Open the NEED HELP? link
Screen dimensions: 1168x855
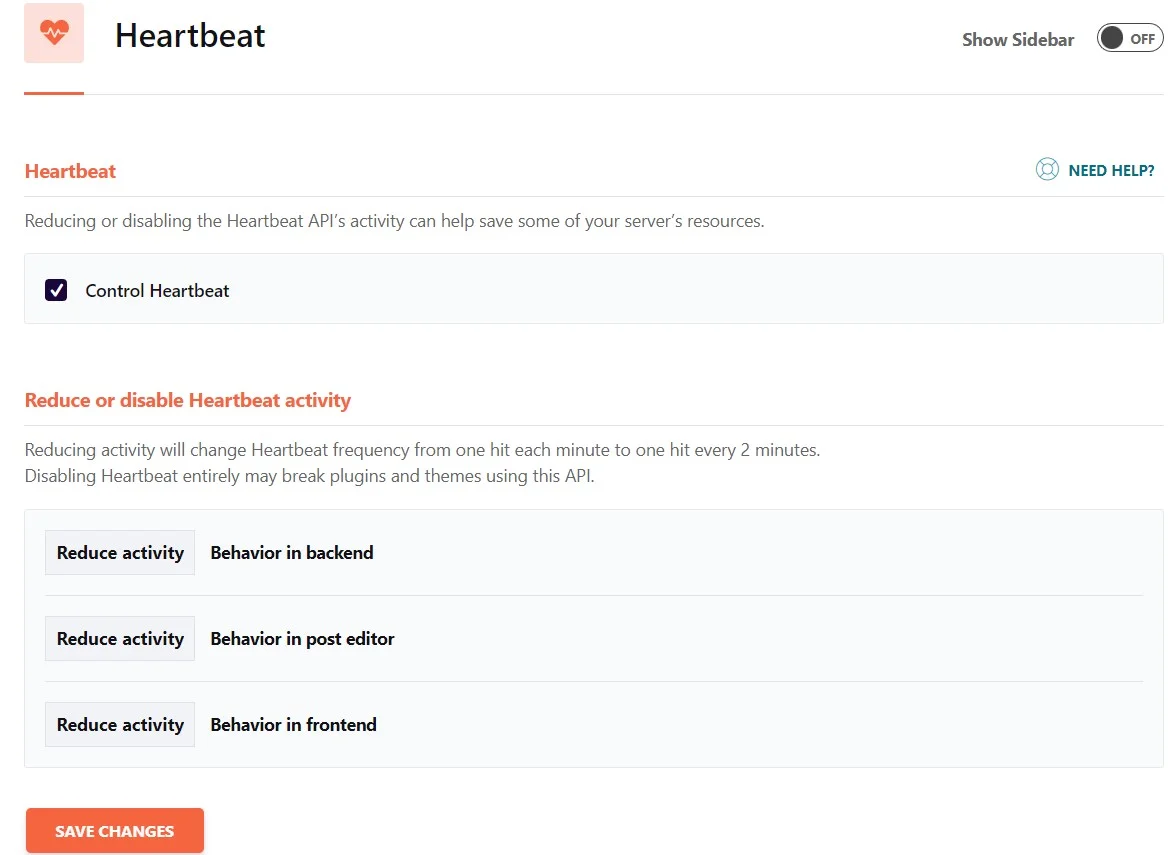(1111, 171)
